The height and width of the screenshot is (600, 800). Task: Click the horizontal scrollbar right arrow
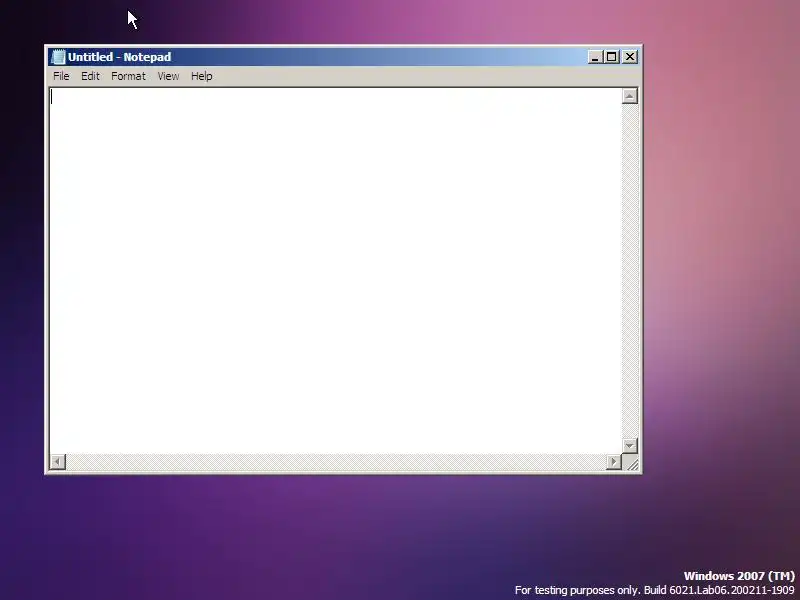pyautogui.click(x=614, y=462)
